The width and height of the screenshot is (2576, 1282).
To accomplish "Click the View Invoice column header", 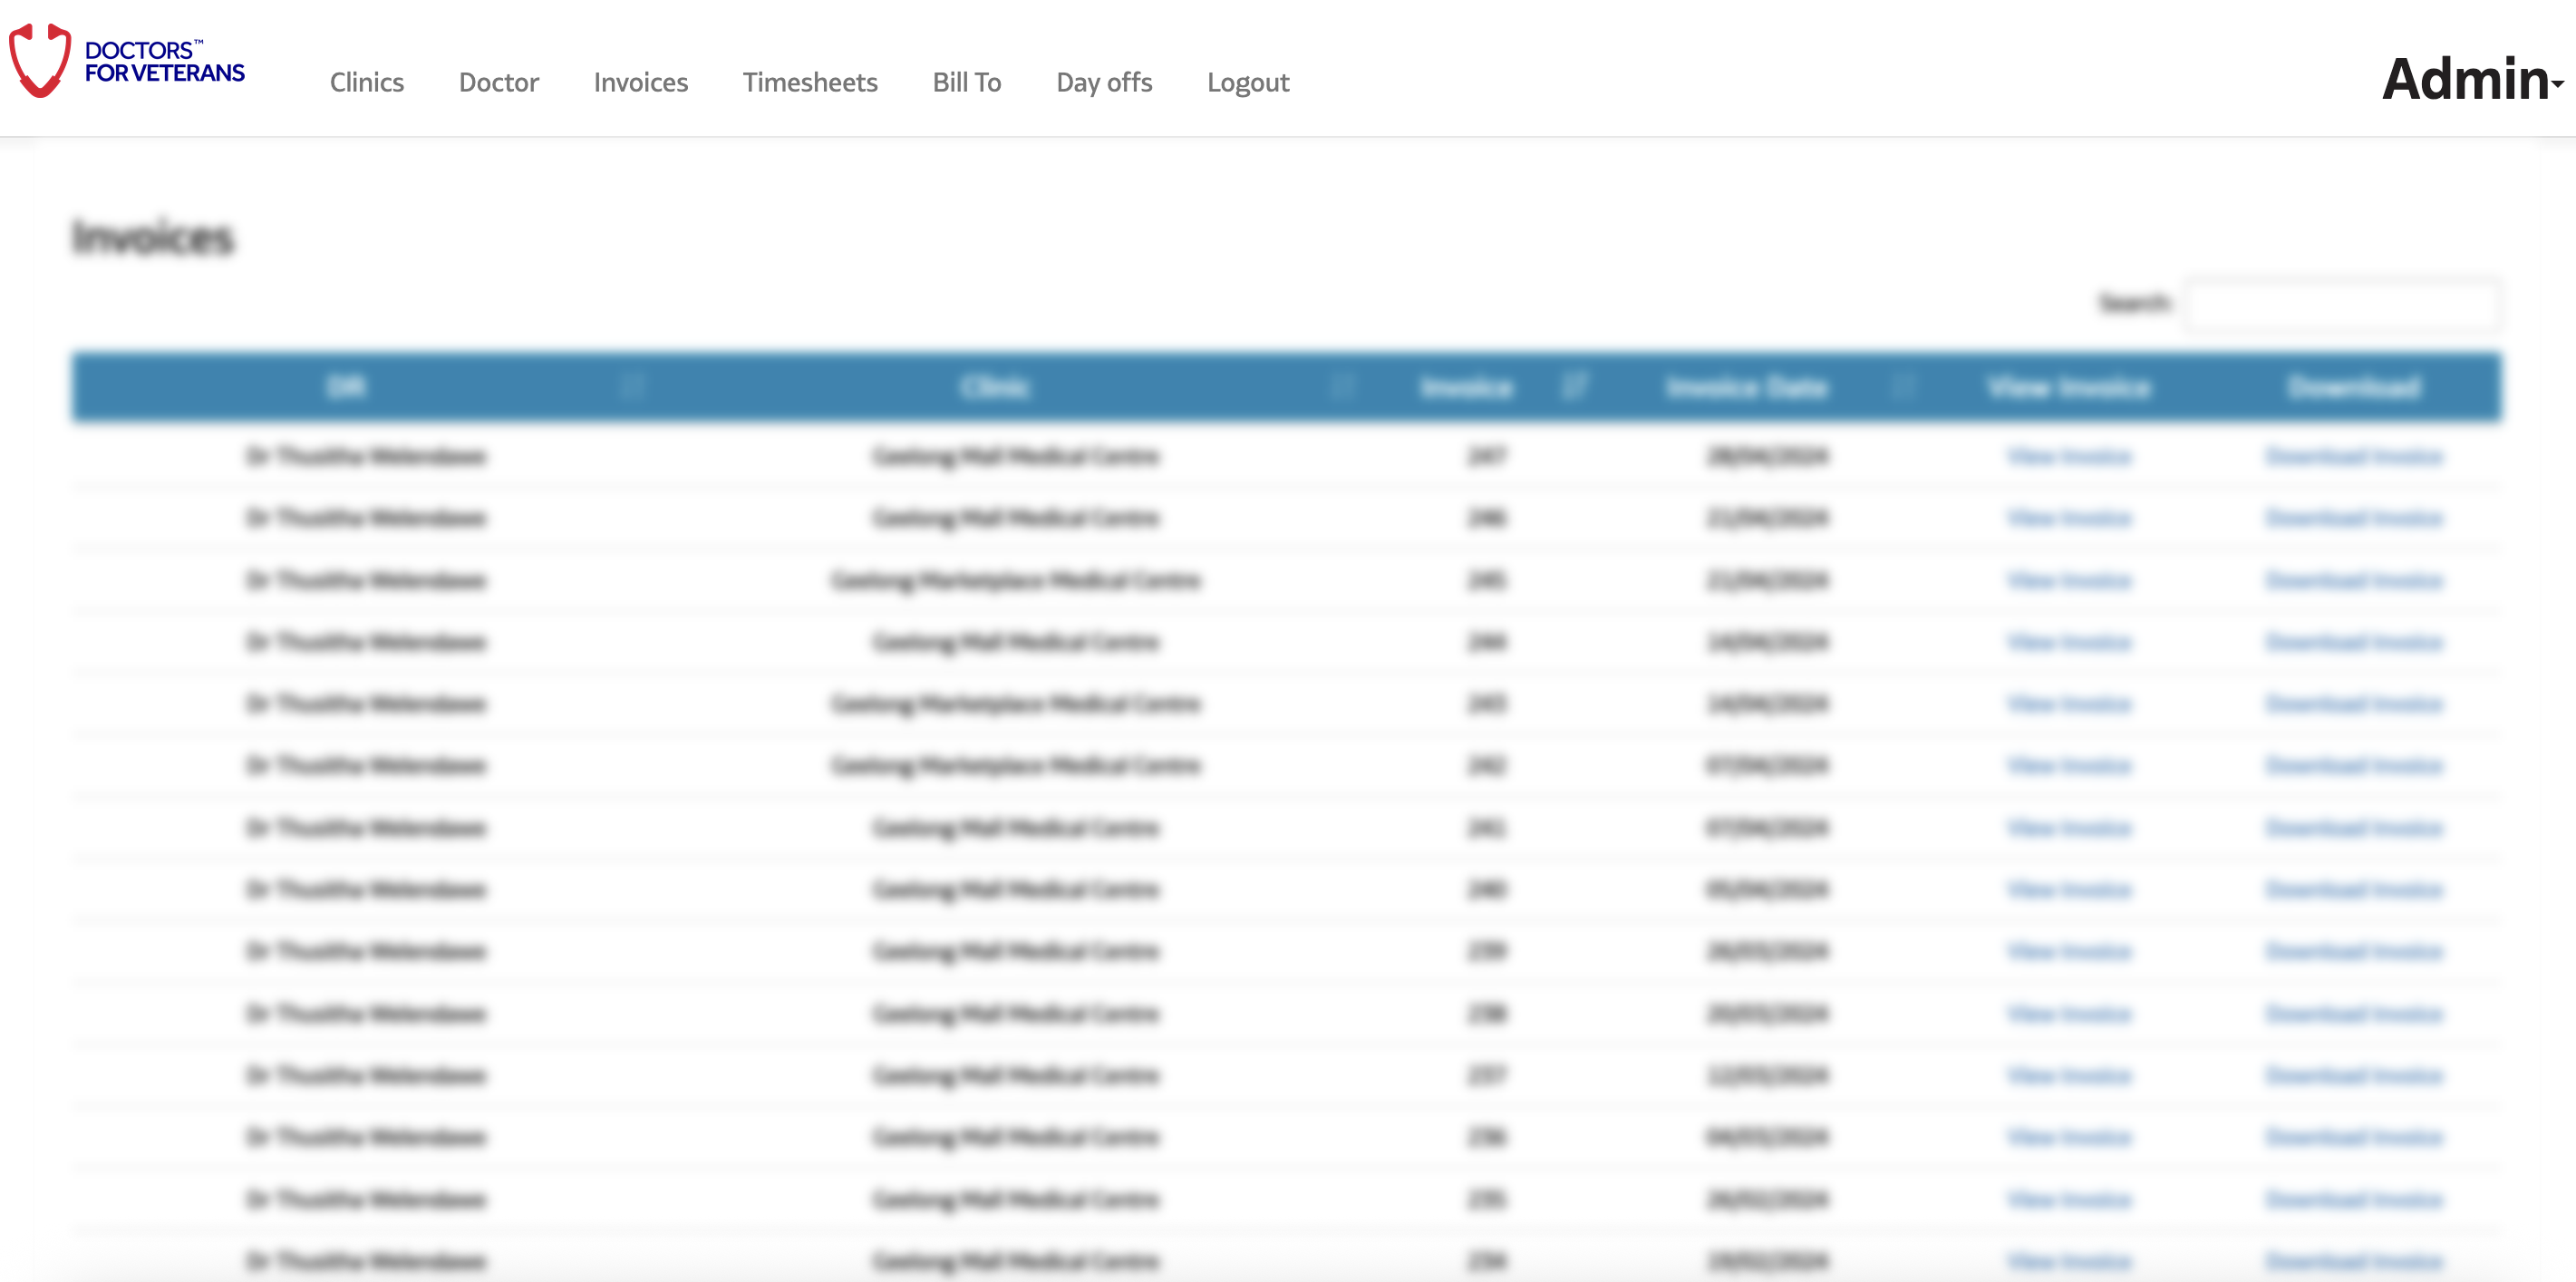I will 2068,387.
